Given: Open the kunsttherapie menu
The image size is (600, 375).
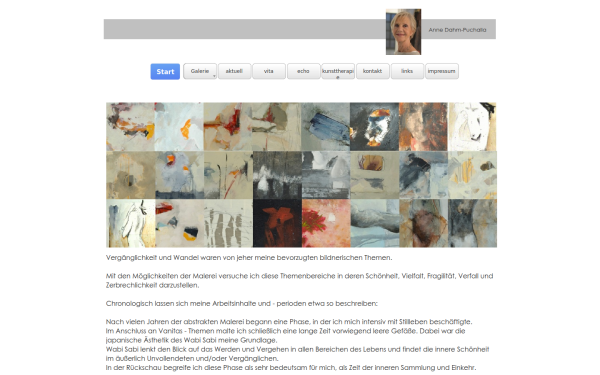Looking at the screenshot, I should click(x=338, y=71).
